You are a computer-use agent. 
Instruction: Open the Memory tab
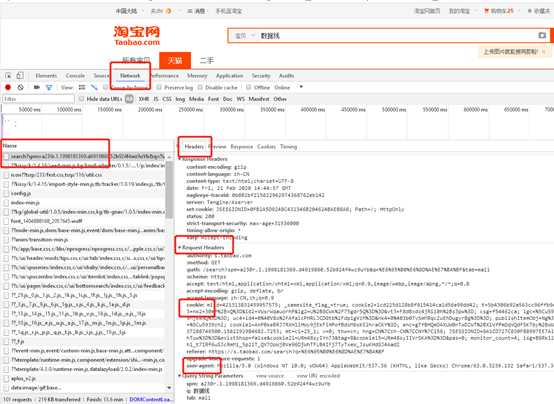(x=197, y=76)
